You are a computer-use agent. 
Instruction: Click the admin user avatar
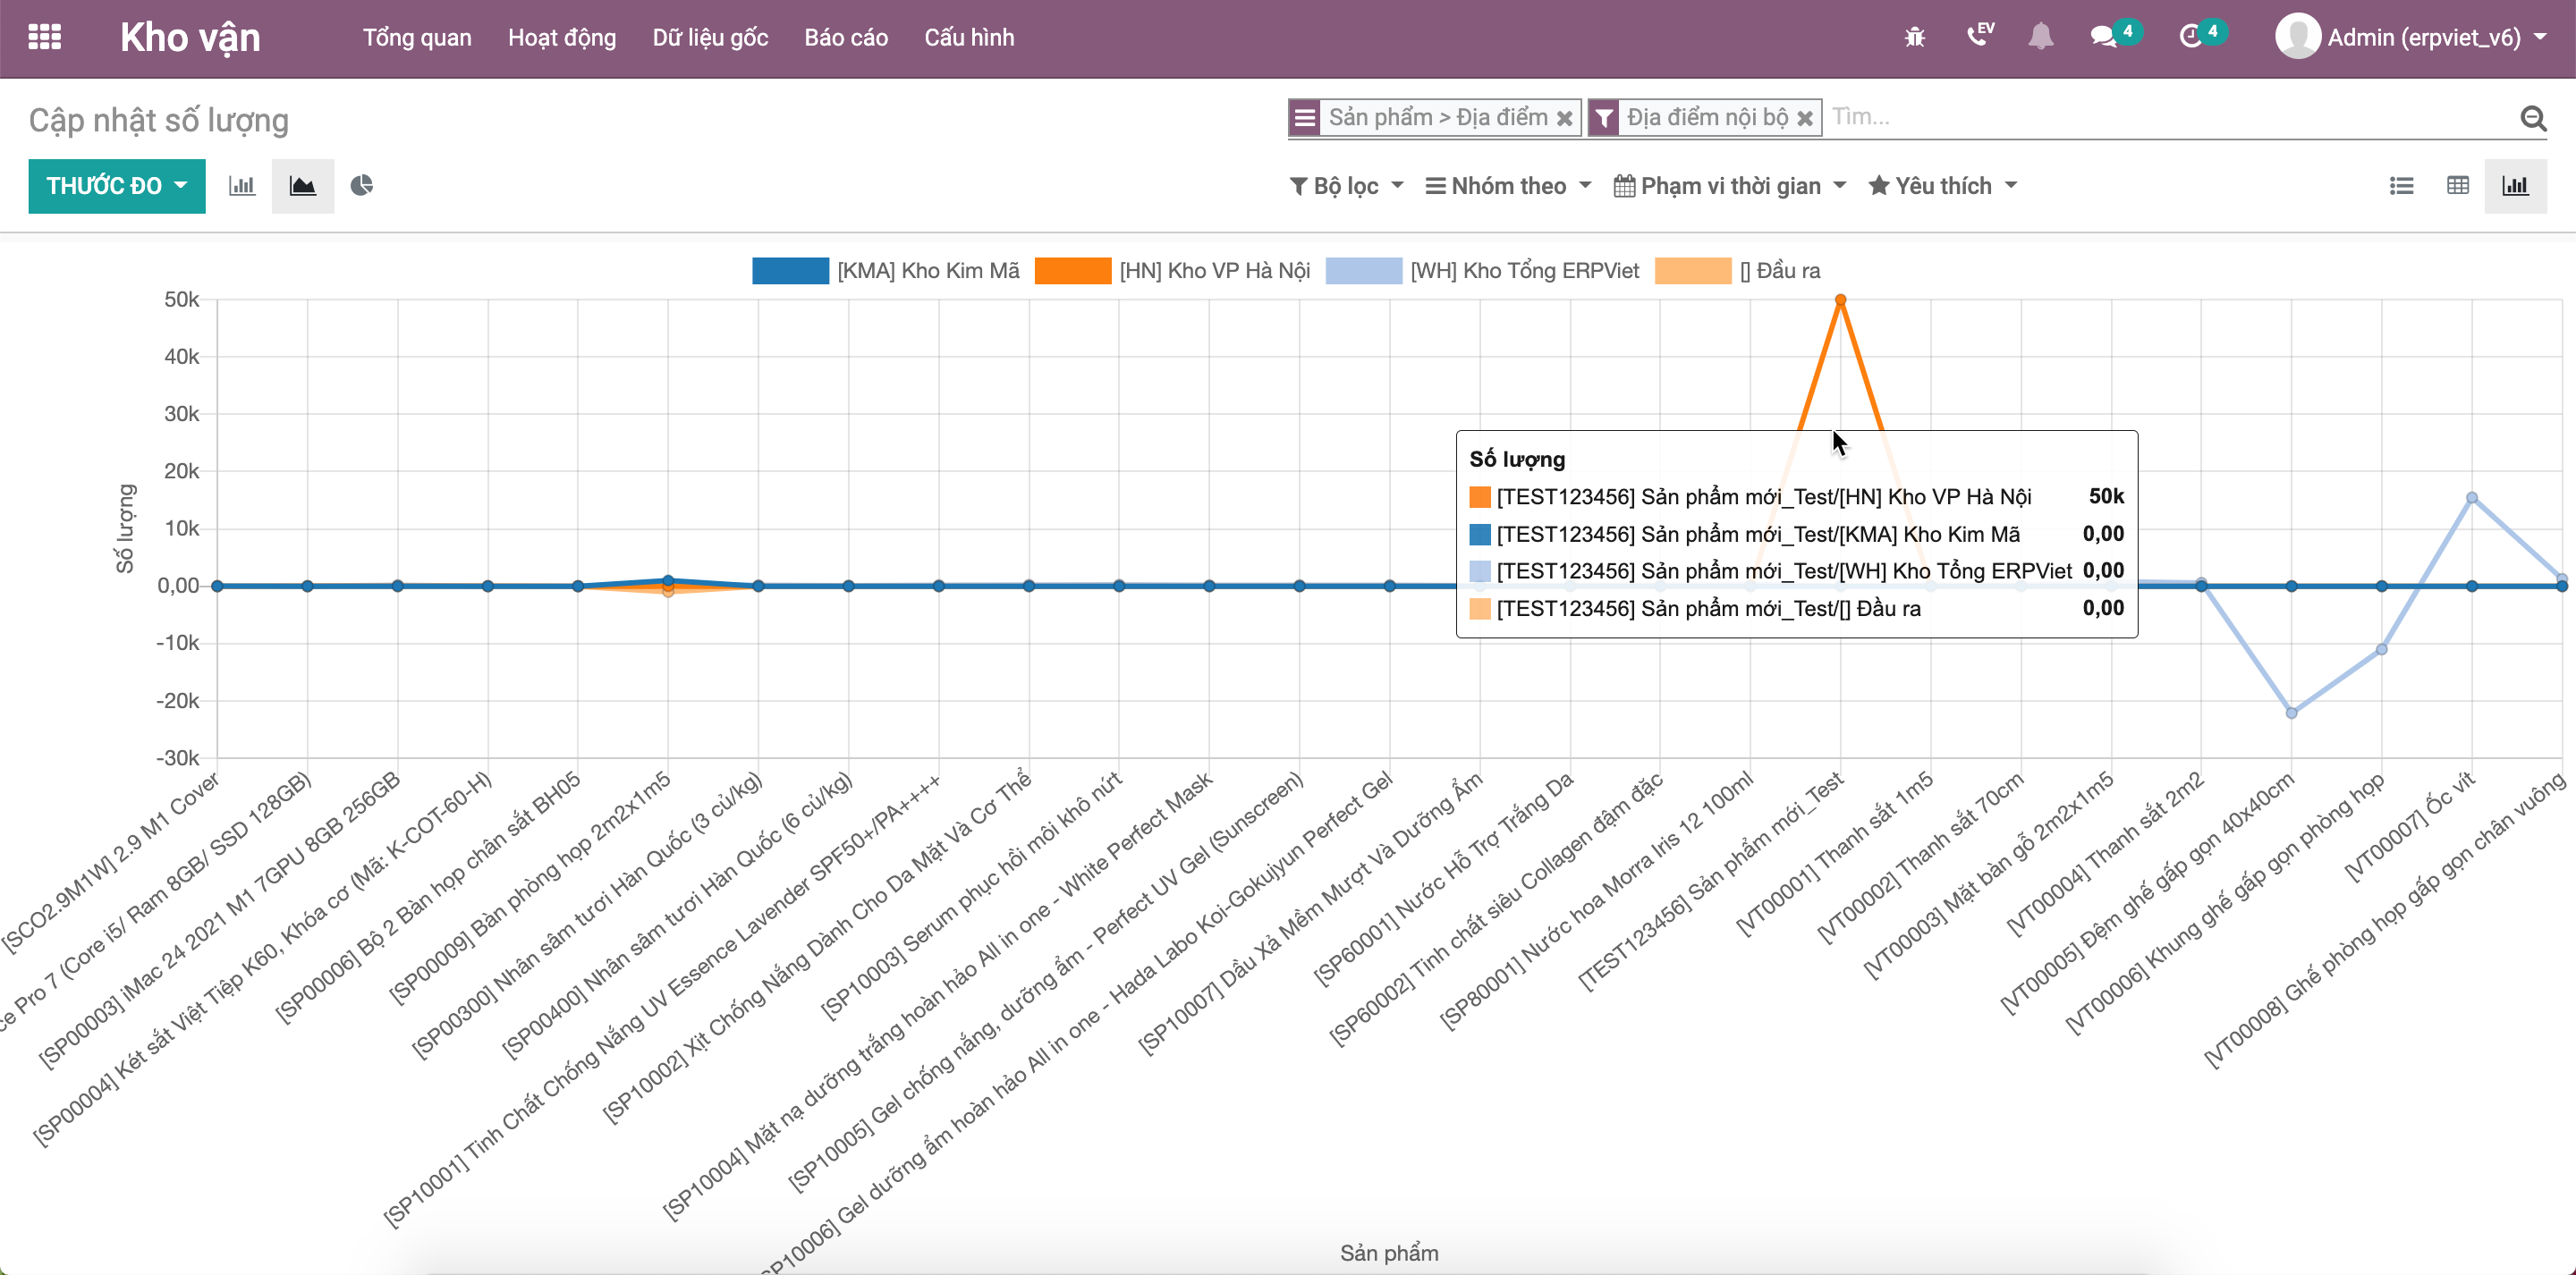(x=2297, y=37)
